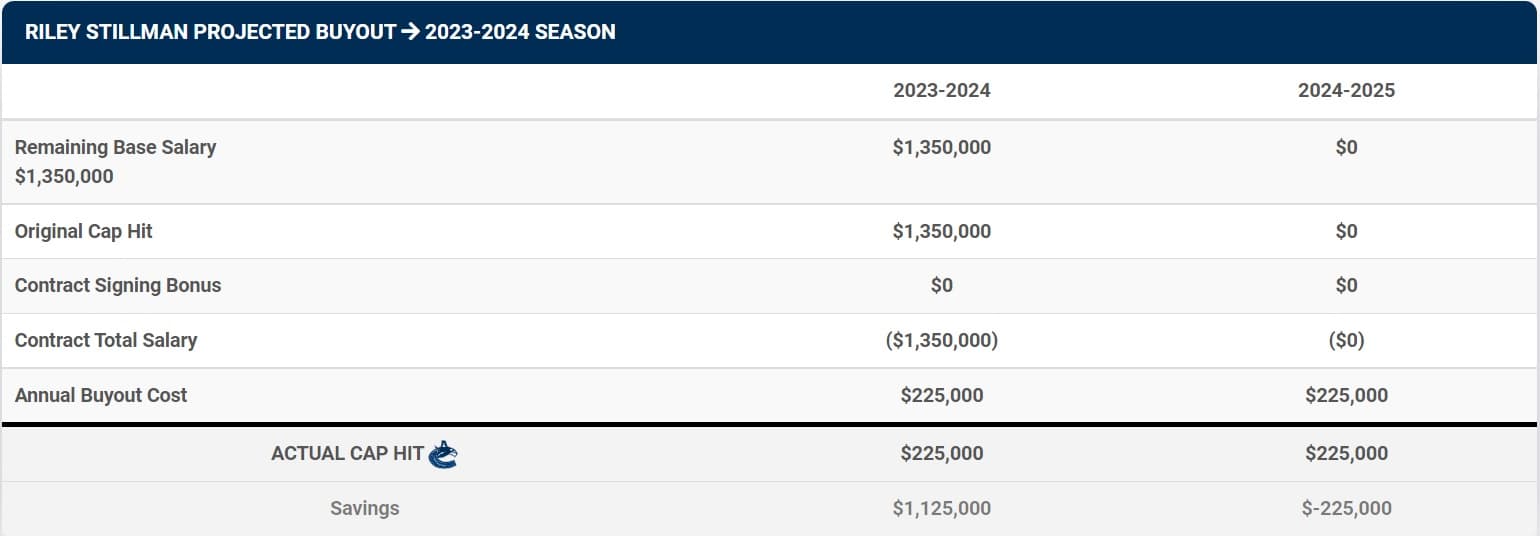Select the $1,125,000 savings value
1540x536 pixels.
(941, 508)
